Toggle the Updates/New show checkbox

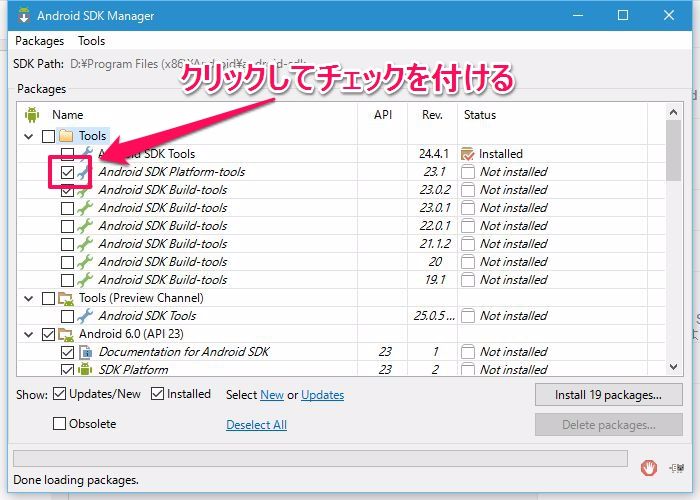coord(59,394)
